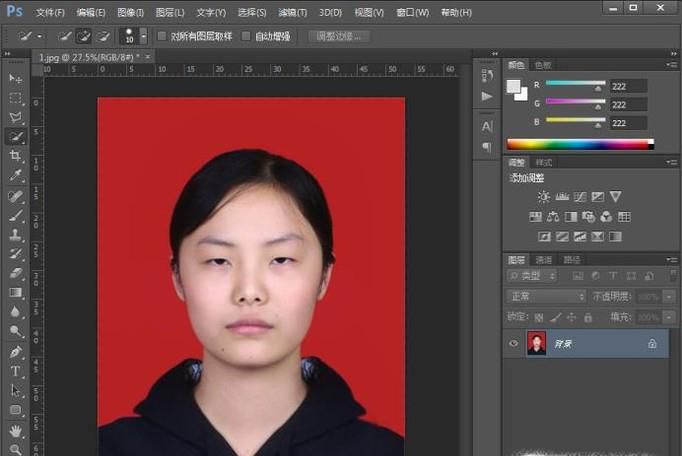Select the Hand tool
682x456 pixels.
(16, 430)
